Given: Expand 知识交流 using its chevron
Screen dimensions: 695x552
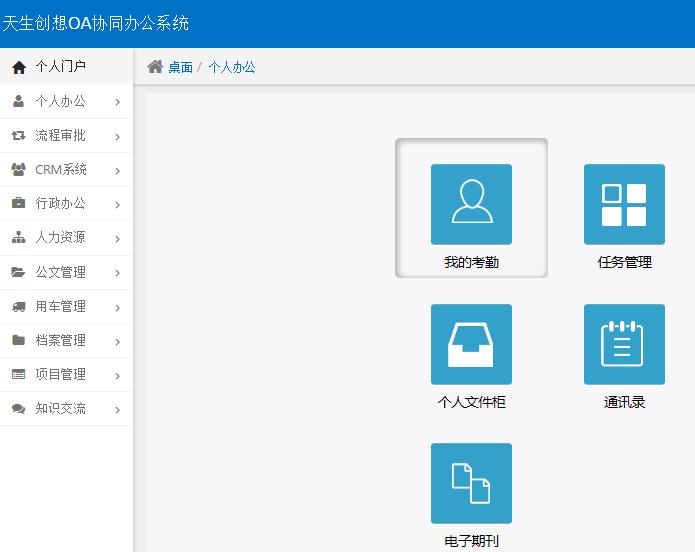Looking at the screenshot, I should (117, 410).
